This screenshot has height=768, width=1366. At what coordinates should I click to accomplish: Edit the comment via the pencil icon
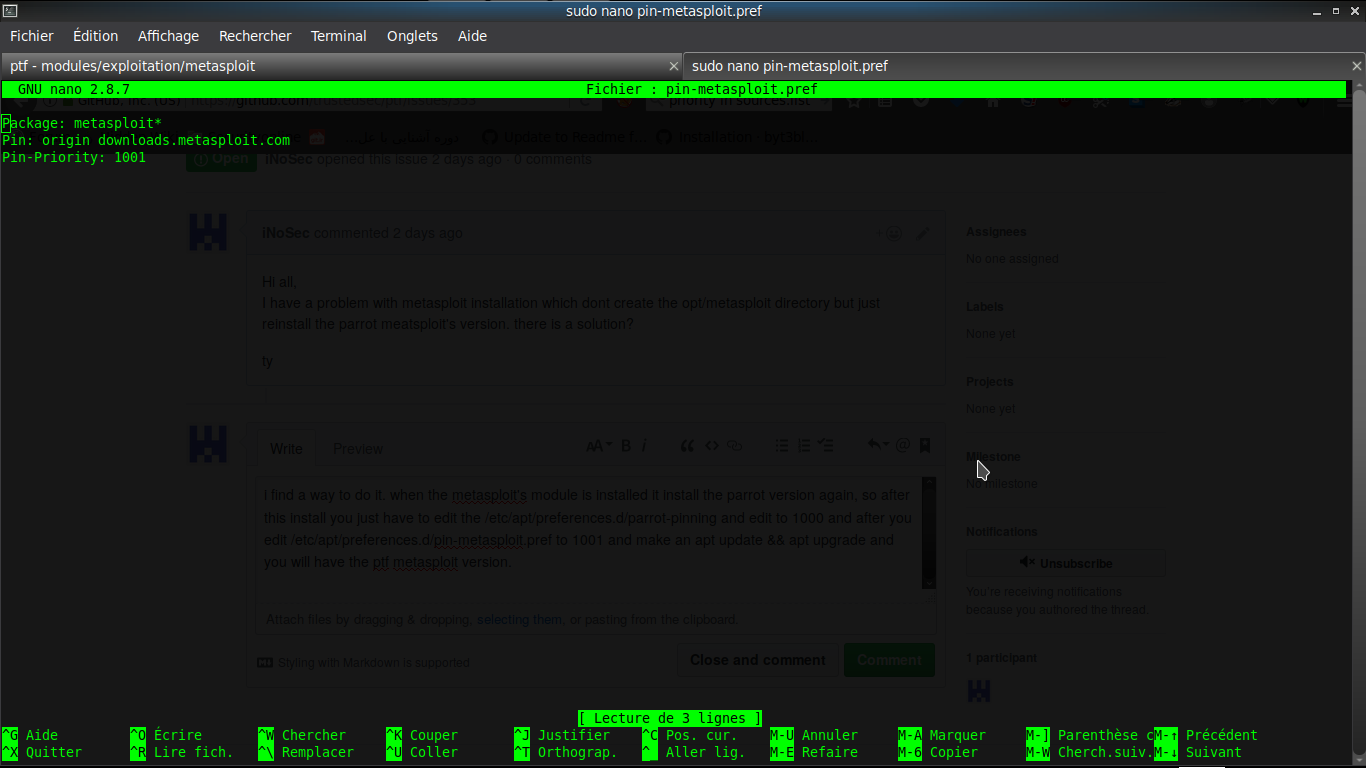click(x=922, y=233)
